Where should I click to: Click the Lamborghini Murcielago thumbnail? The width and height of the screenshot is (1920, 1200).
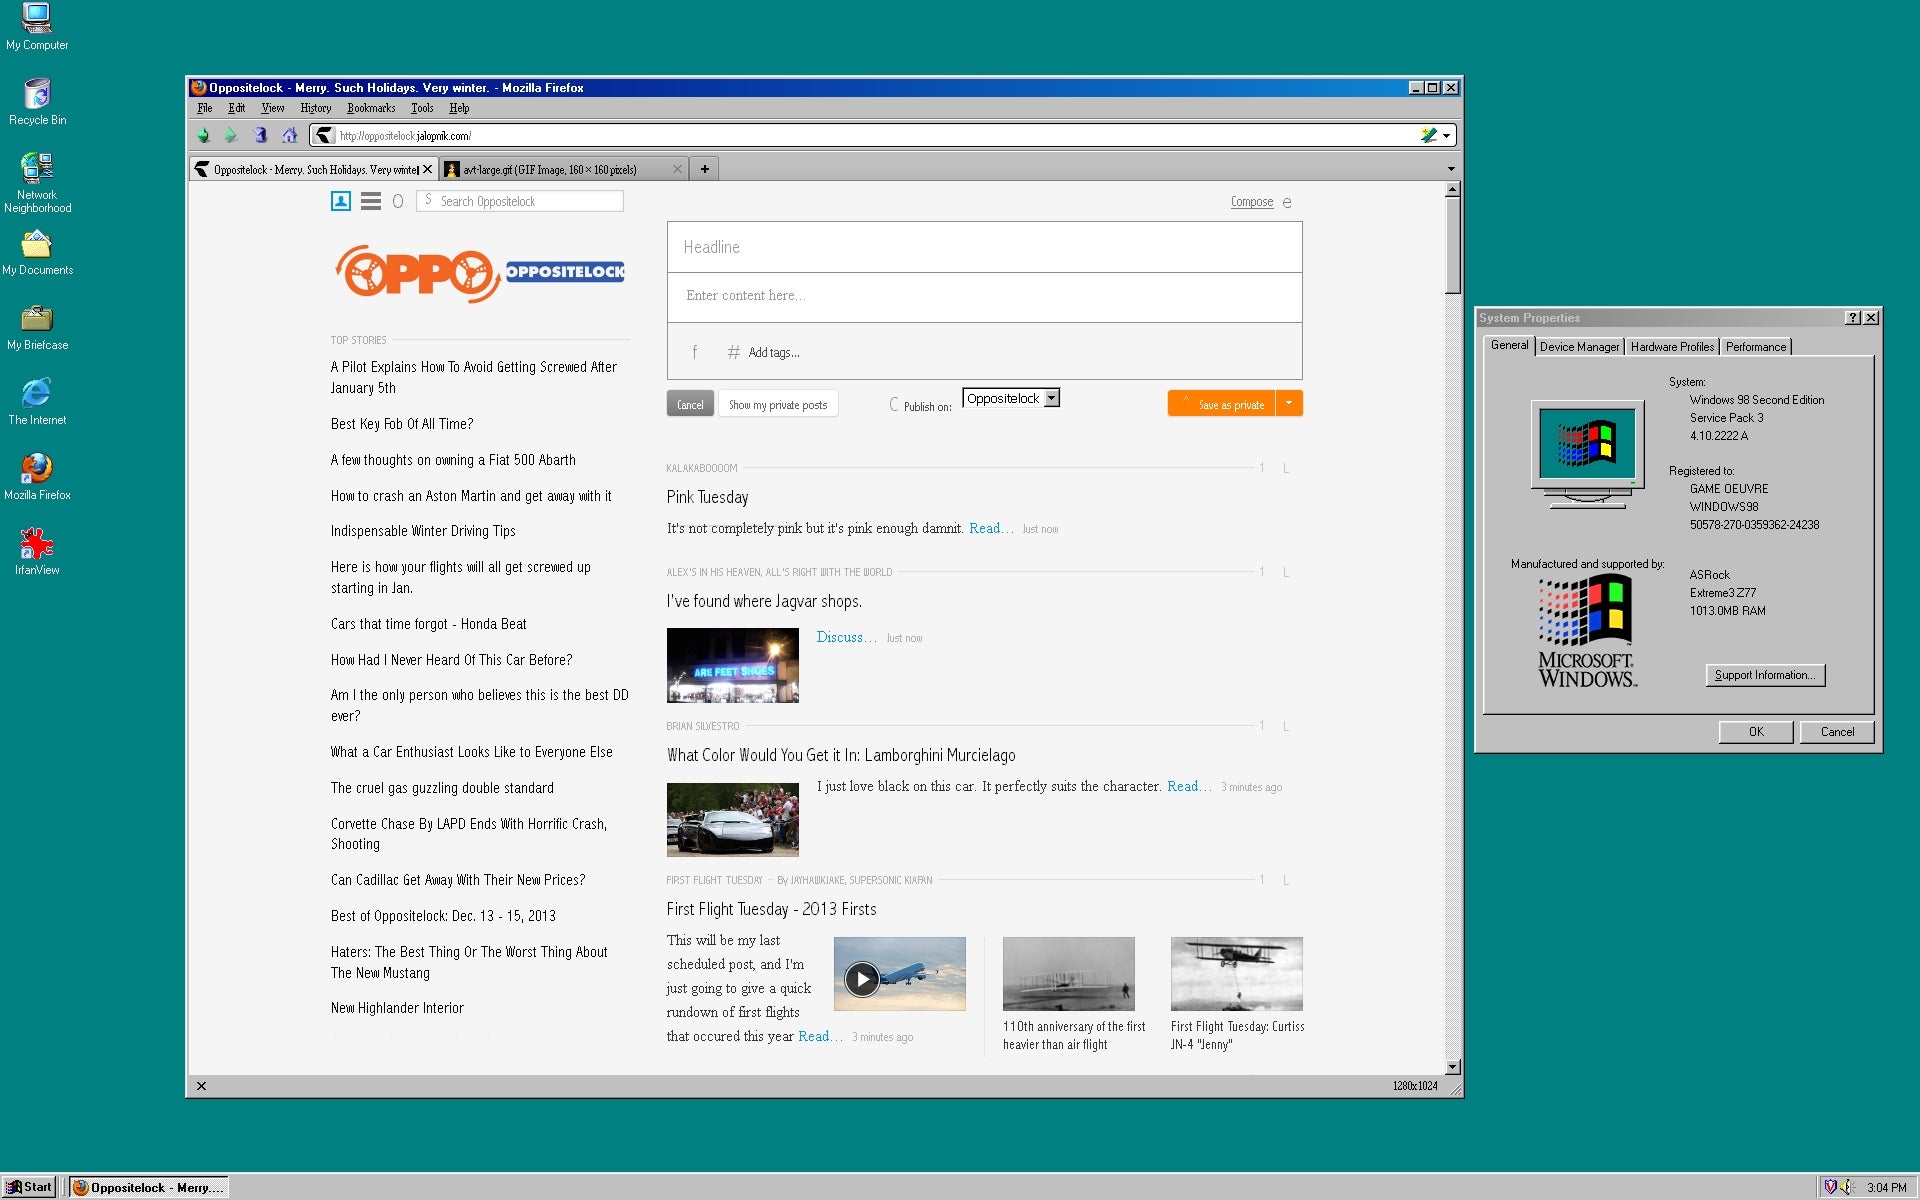click(733, 820)
